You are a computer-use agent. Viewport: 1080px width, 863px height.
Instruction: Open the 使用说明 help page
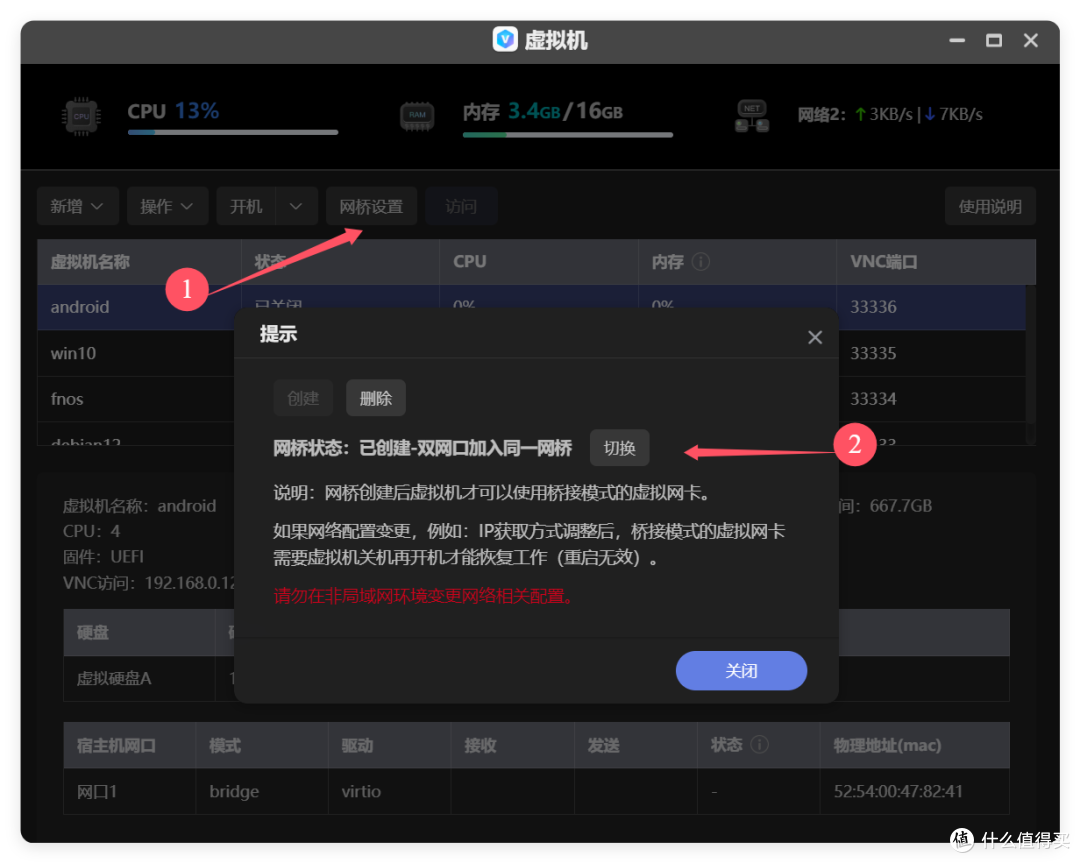[990, 206]
